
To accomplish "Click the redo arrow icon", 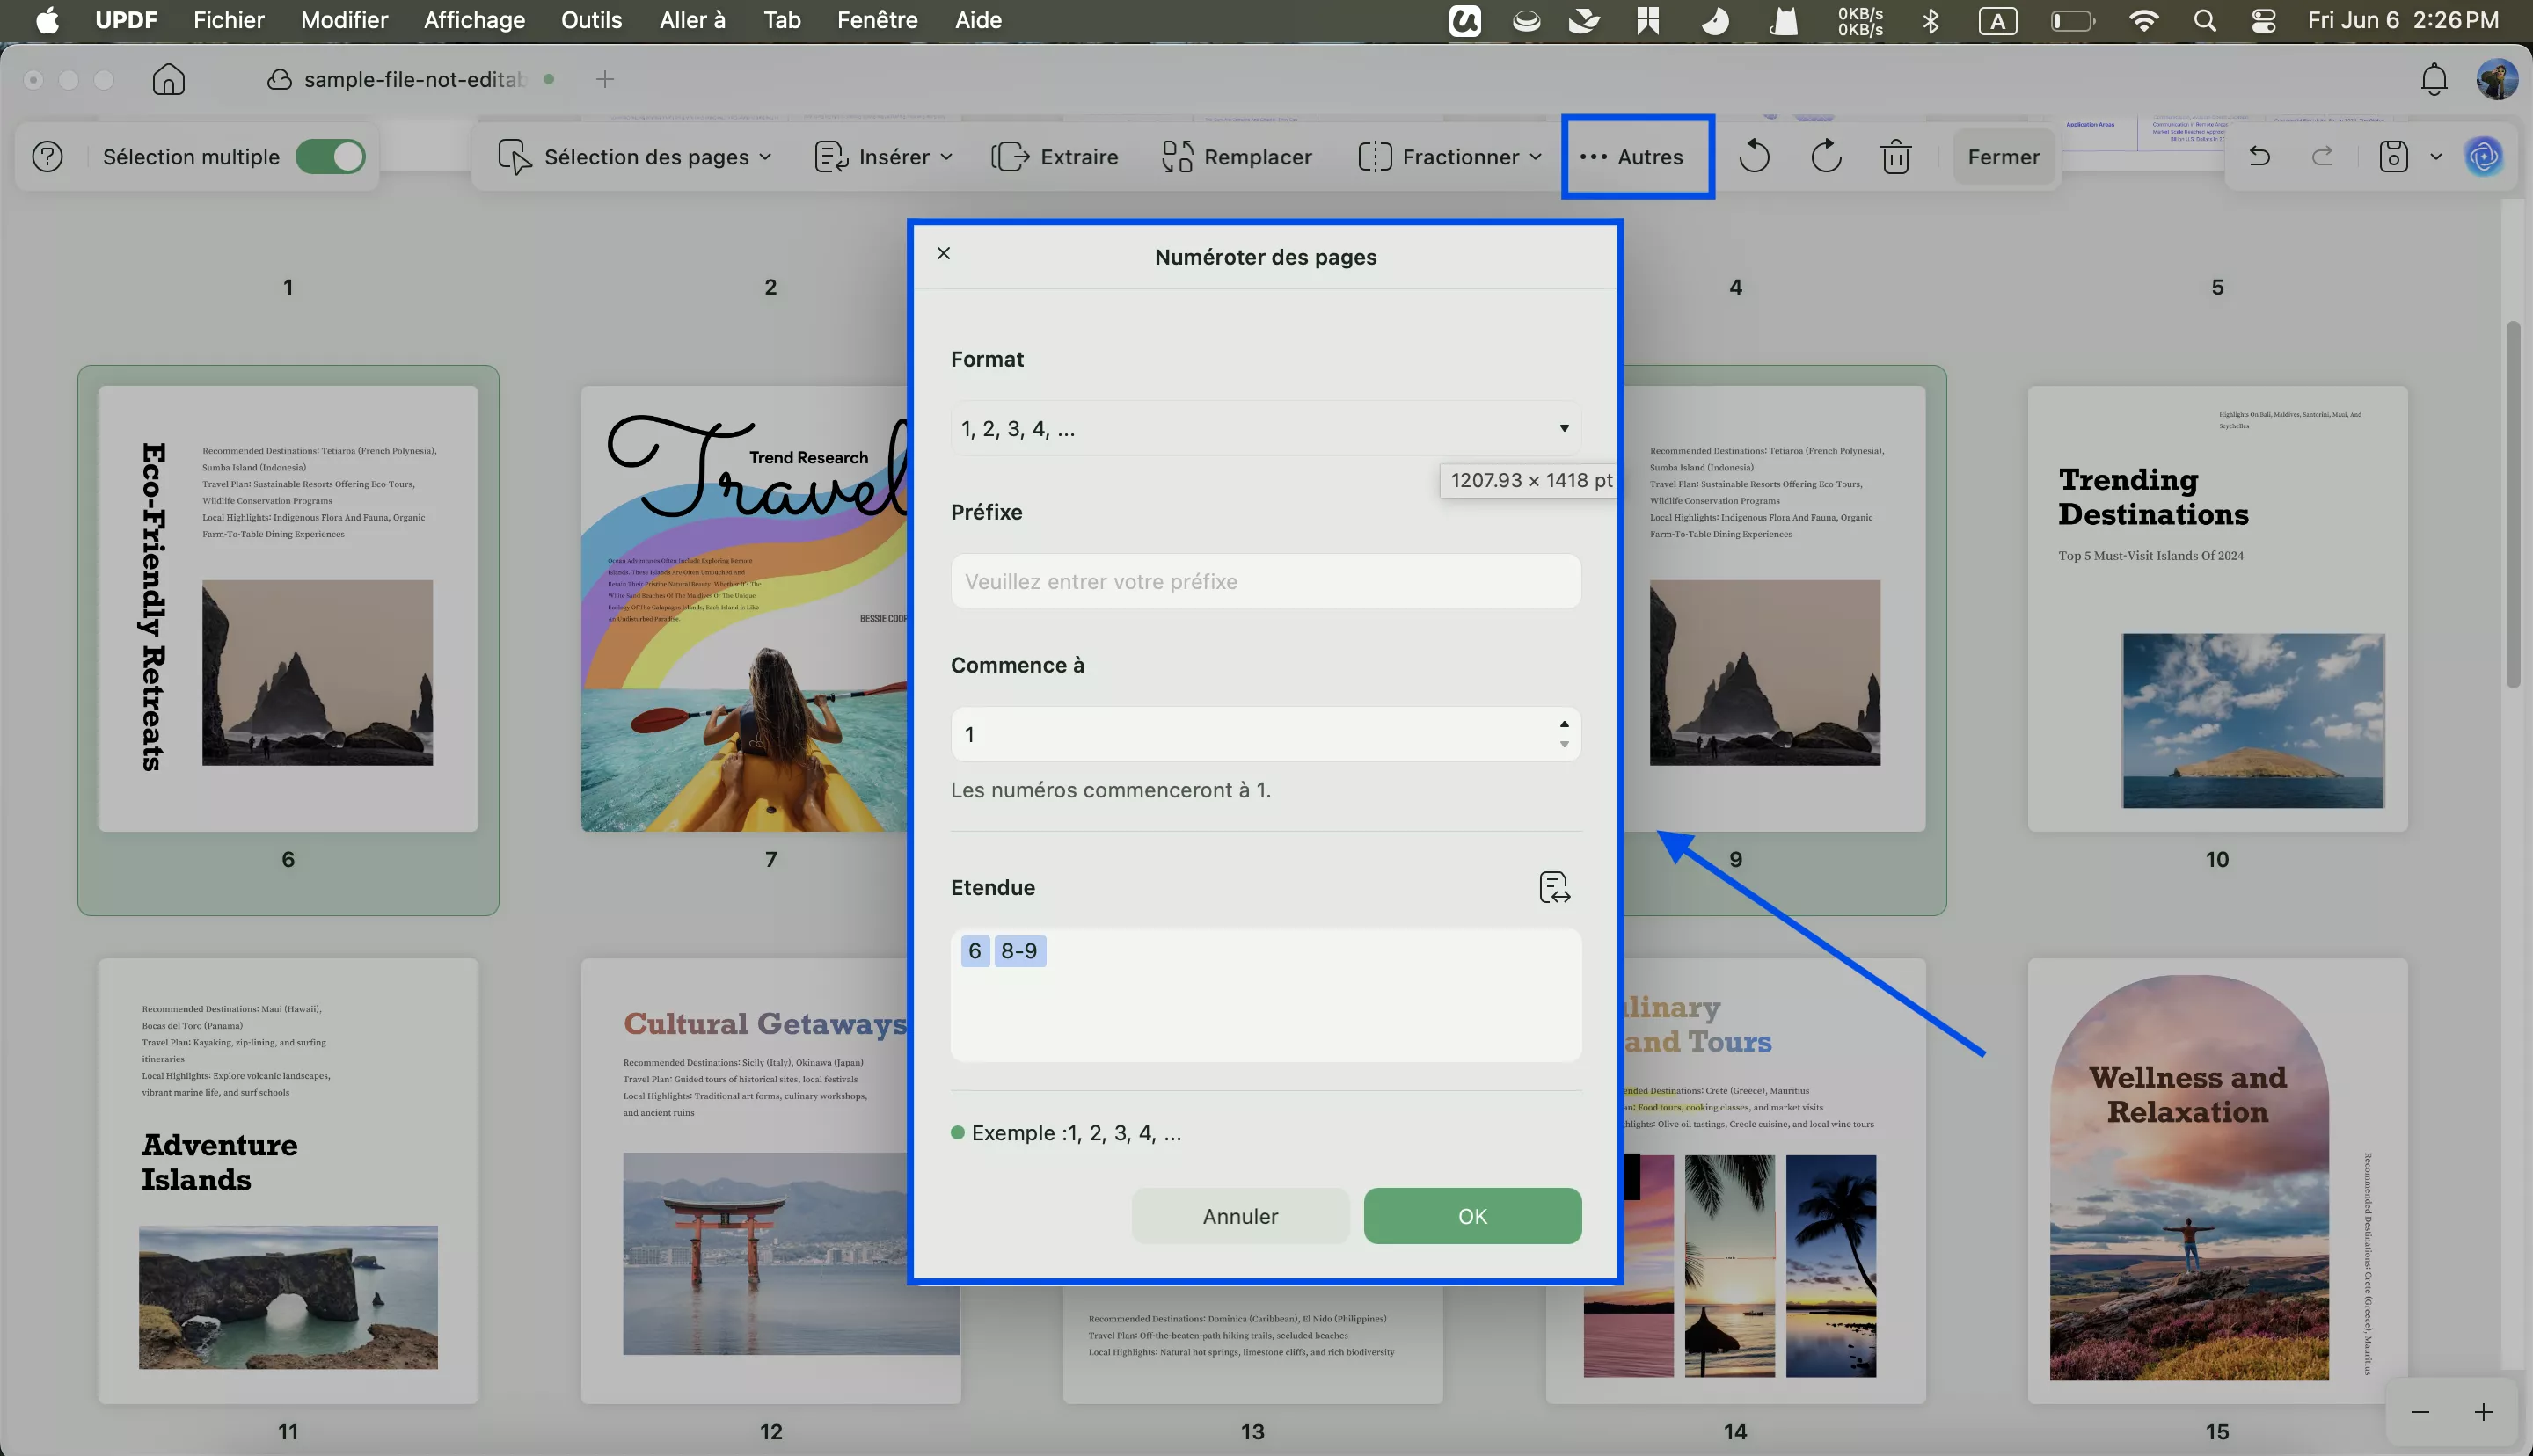I will click(x=2322, y=156).
